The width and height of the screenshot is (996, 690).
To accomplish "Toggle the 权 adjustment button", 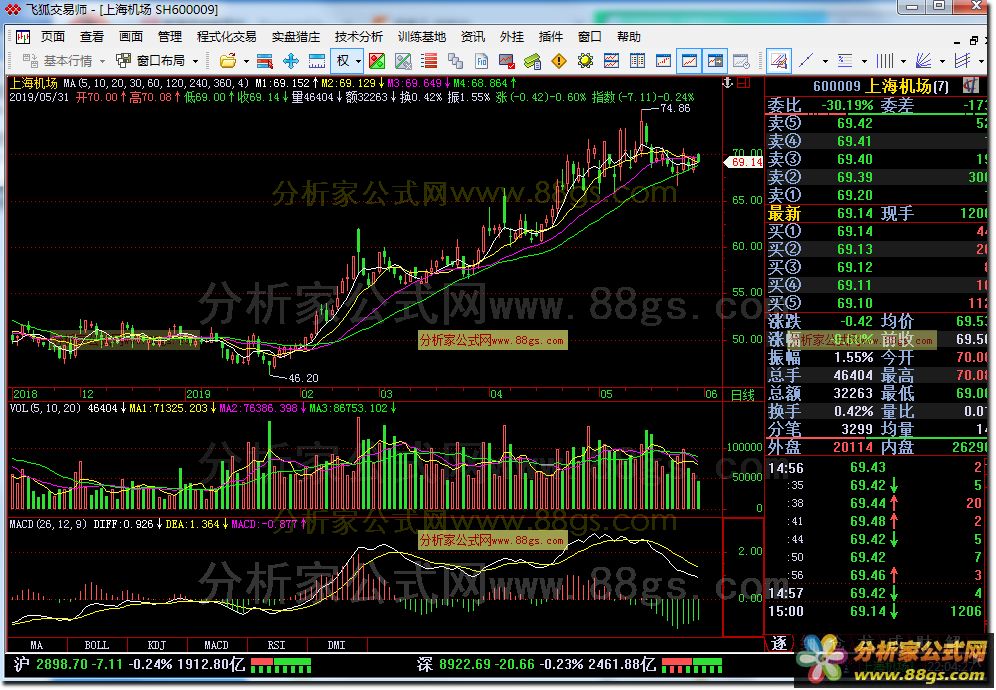I will [x=342, y=61].
